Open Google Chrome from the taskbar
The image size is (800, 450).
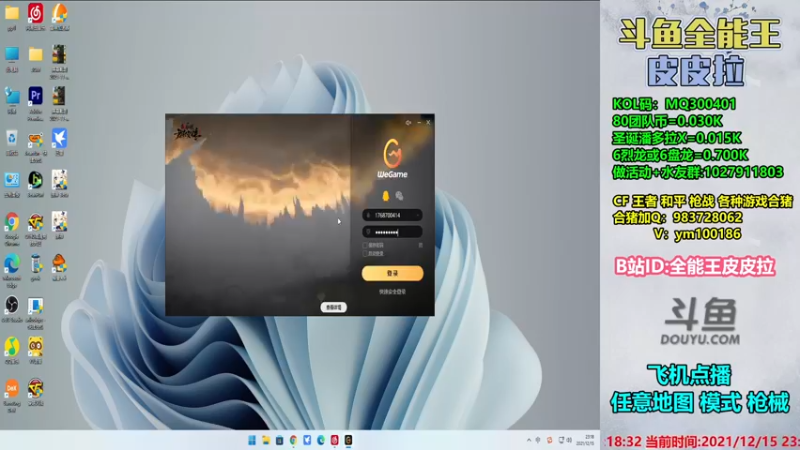(x=293, y=440)
